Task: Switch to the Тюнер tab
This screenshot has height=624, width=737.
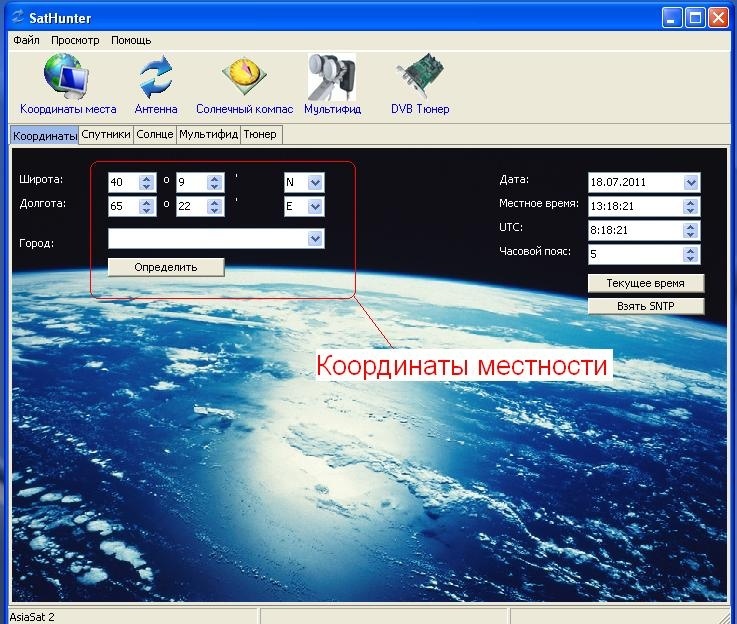Action: (260, 134)
